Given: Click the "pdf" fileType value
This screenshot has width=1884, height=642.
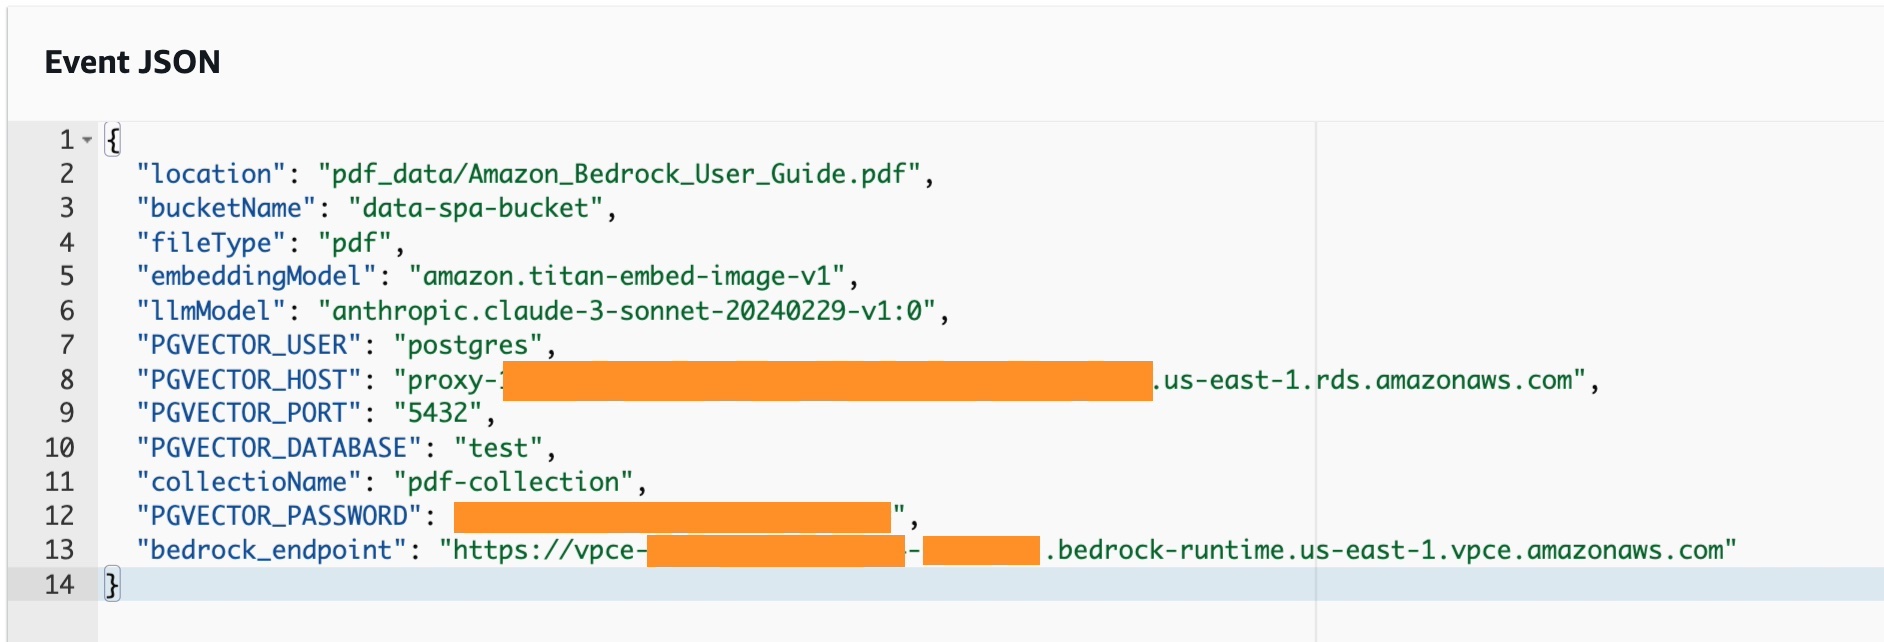Looking at the screenshot, I should point(355,243).
